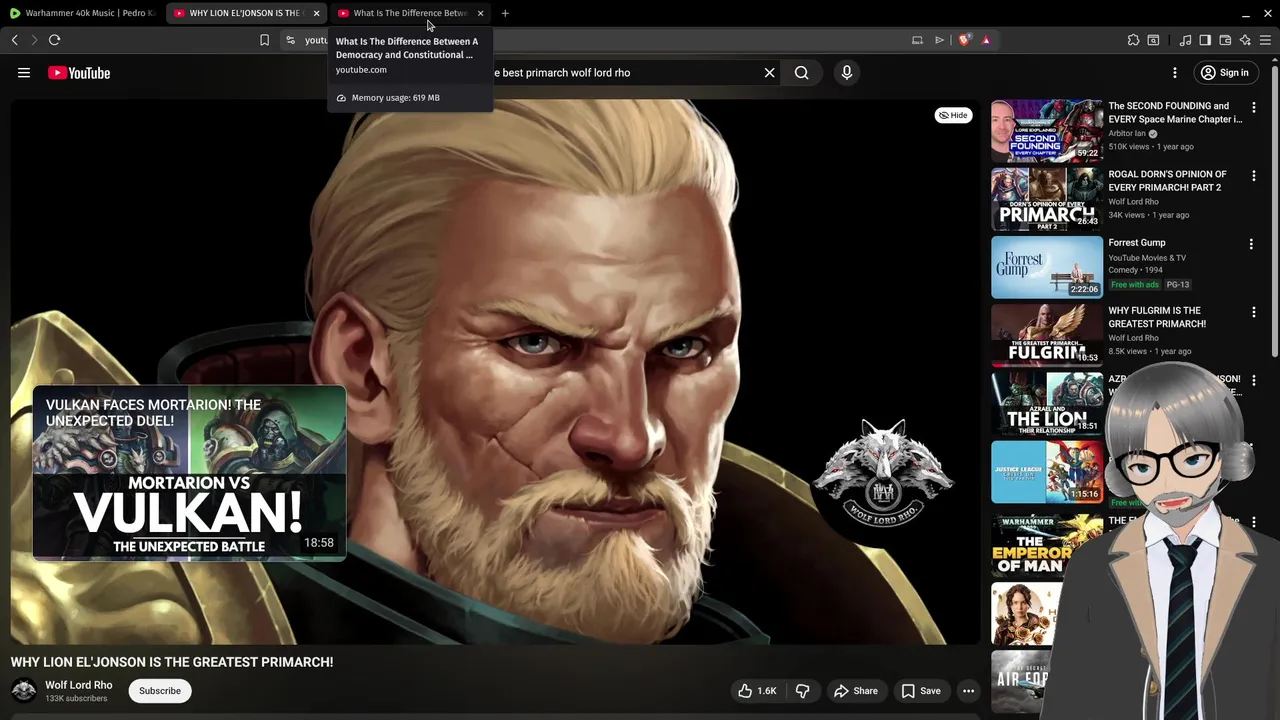
Task: Open the Wolf Lord Rho channel avatar
Action: coord(24,691)
